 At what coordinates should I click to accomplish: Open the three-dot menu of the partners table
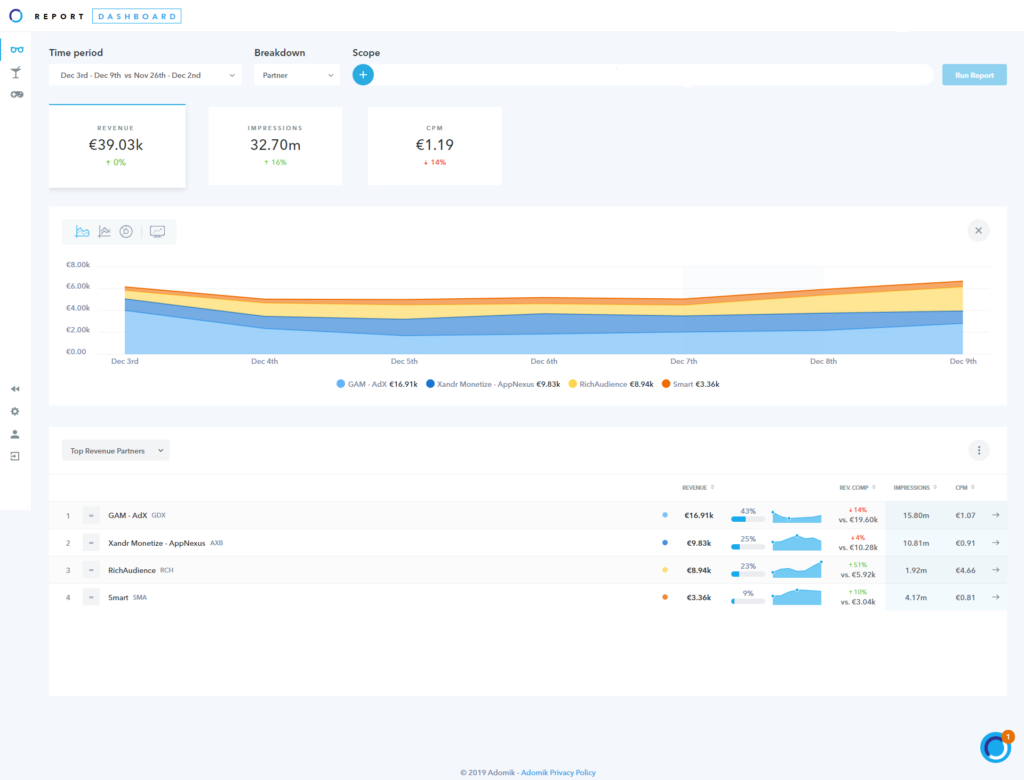point(979,450)
